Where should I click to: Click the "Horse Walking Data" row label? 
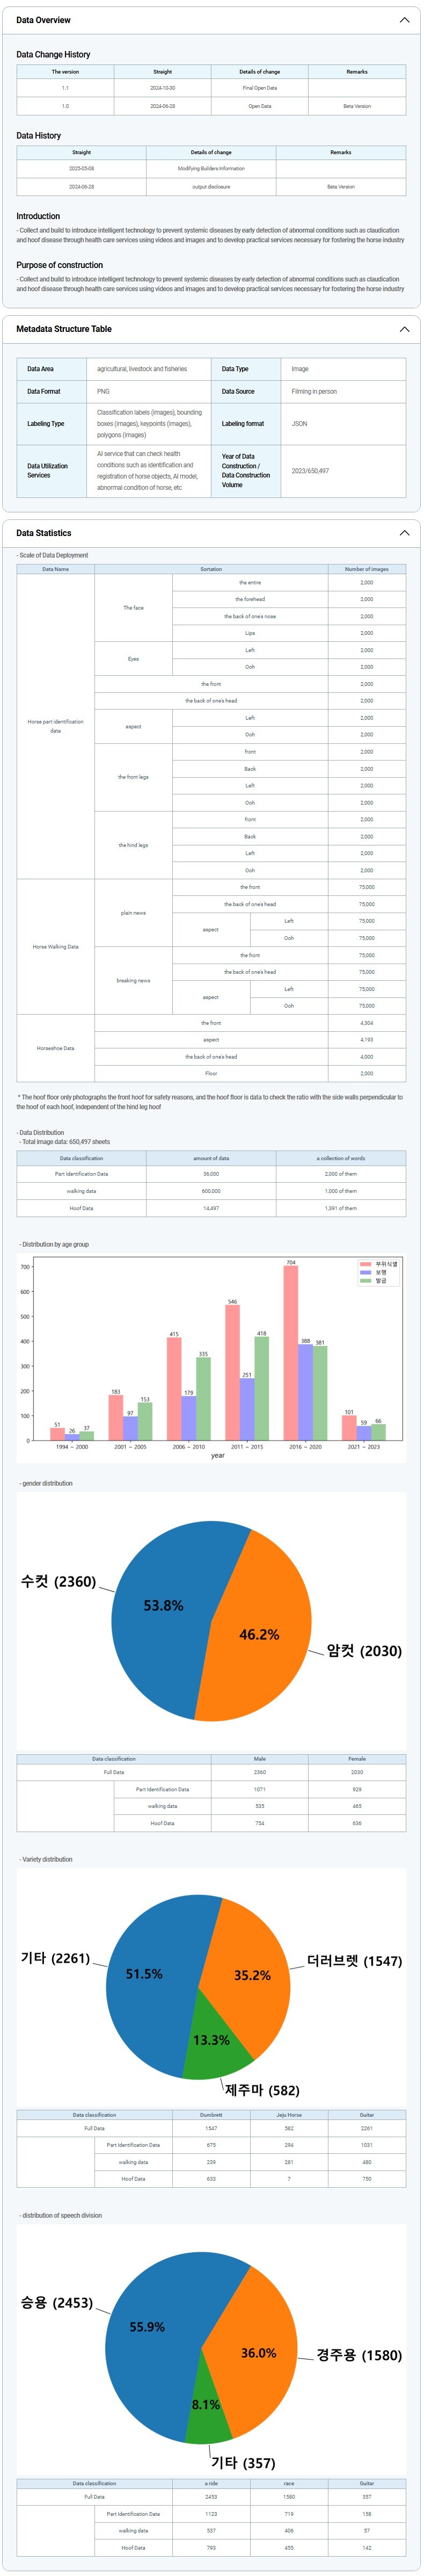[x=55, y=946]
